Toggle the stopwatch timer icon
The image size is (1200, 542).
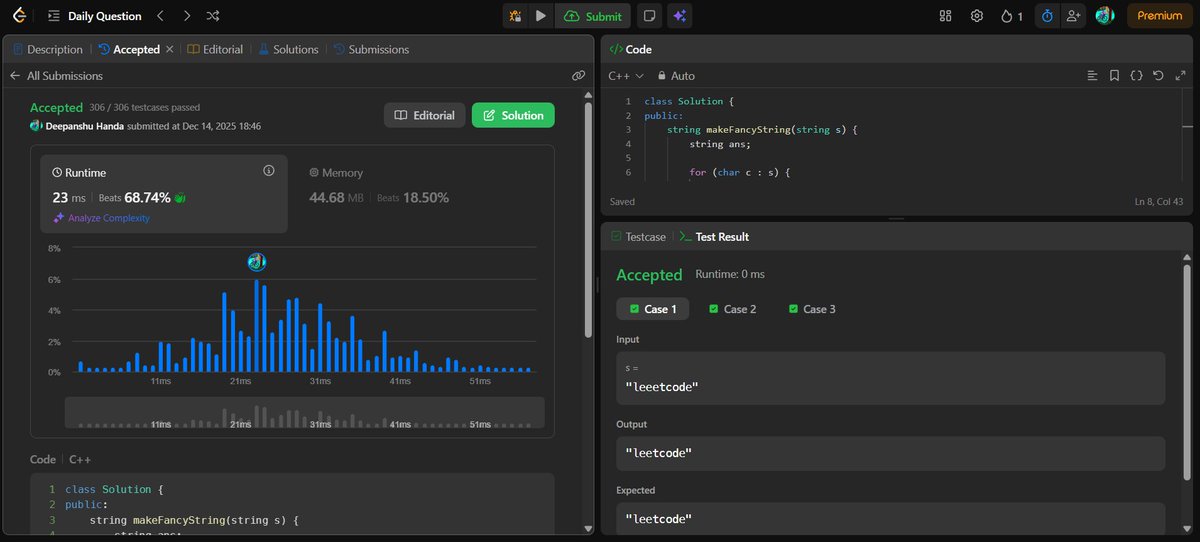[1047, 16]
